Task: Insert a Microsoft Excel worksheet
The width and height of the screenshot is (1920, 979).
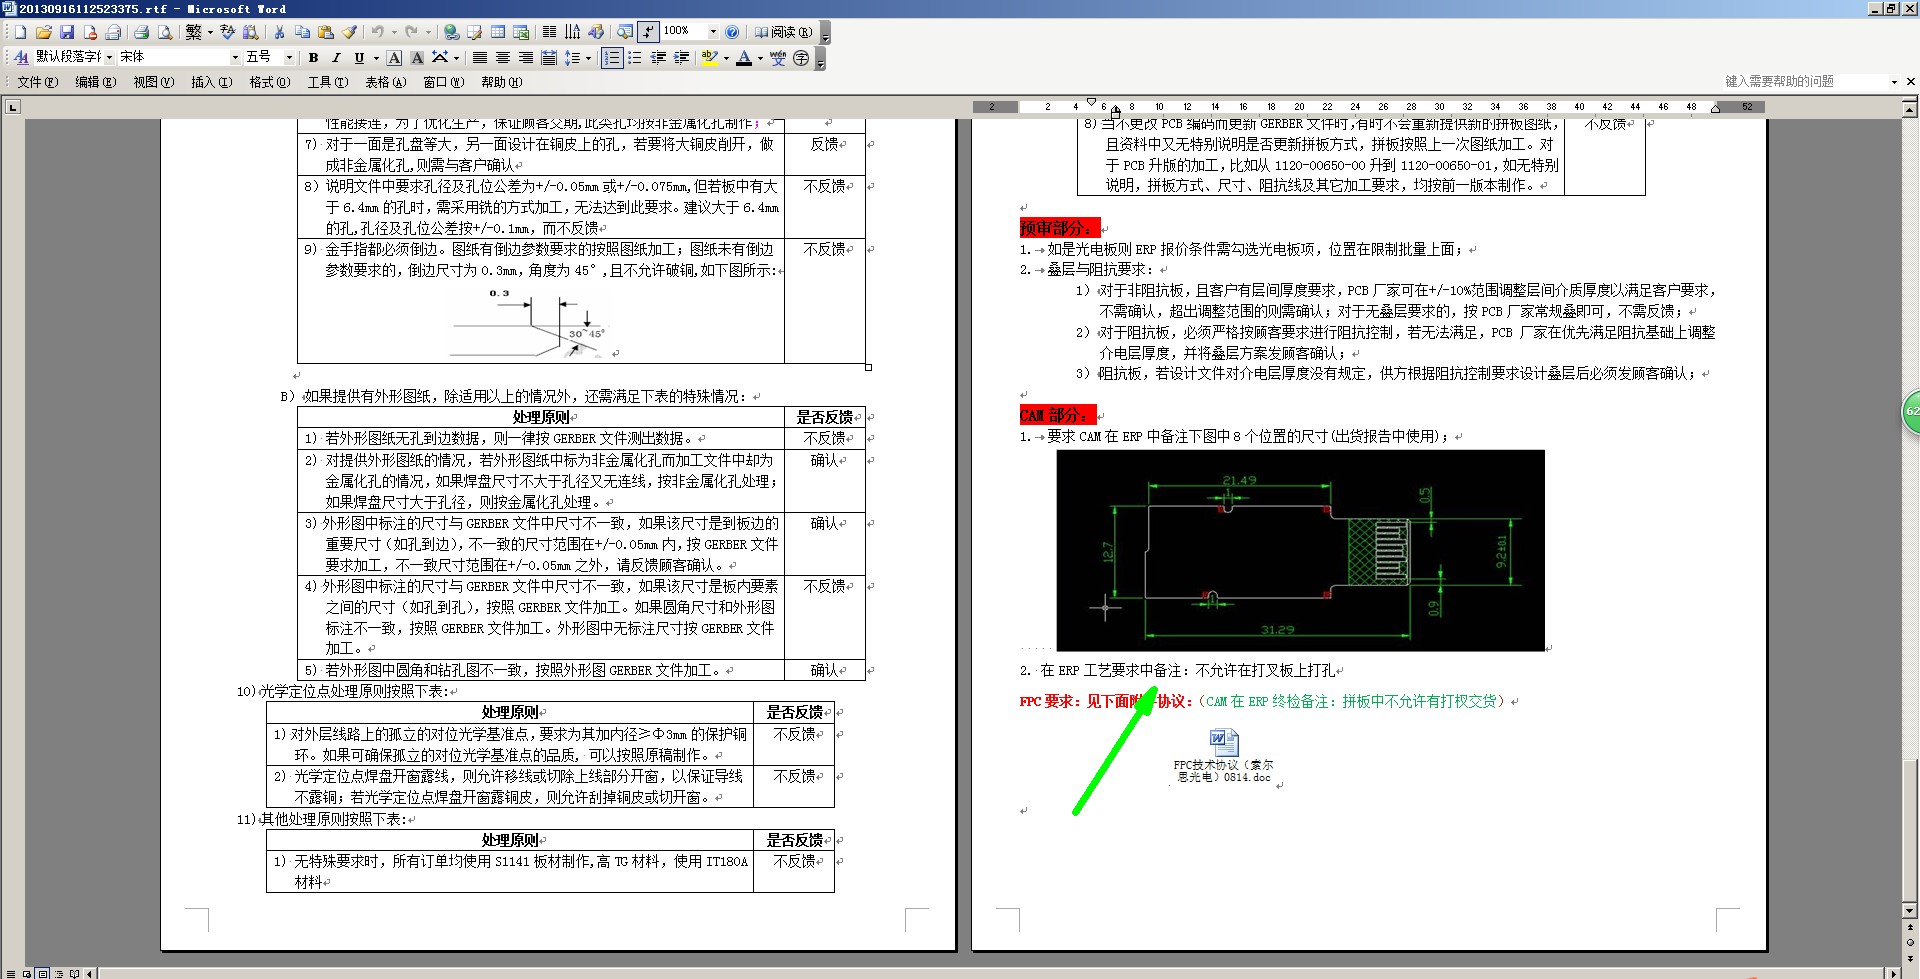Action: (521, 32)
